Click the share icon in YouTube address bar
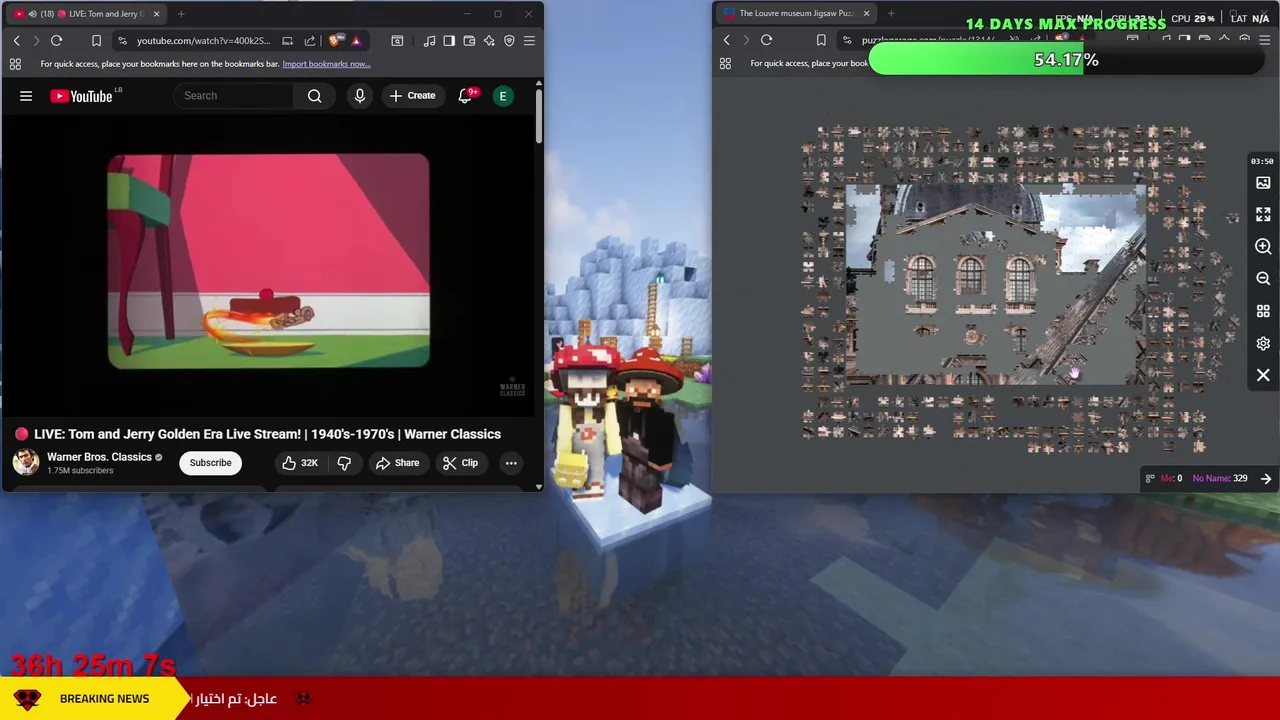 coord(309,41)
